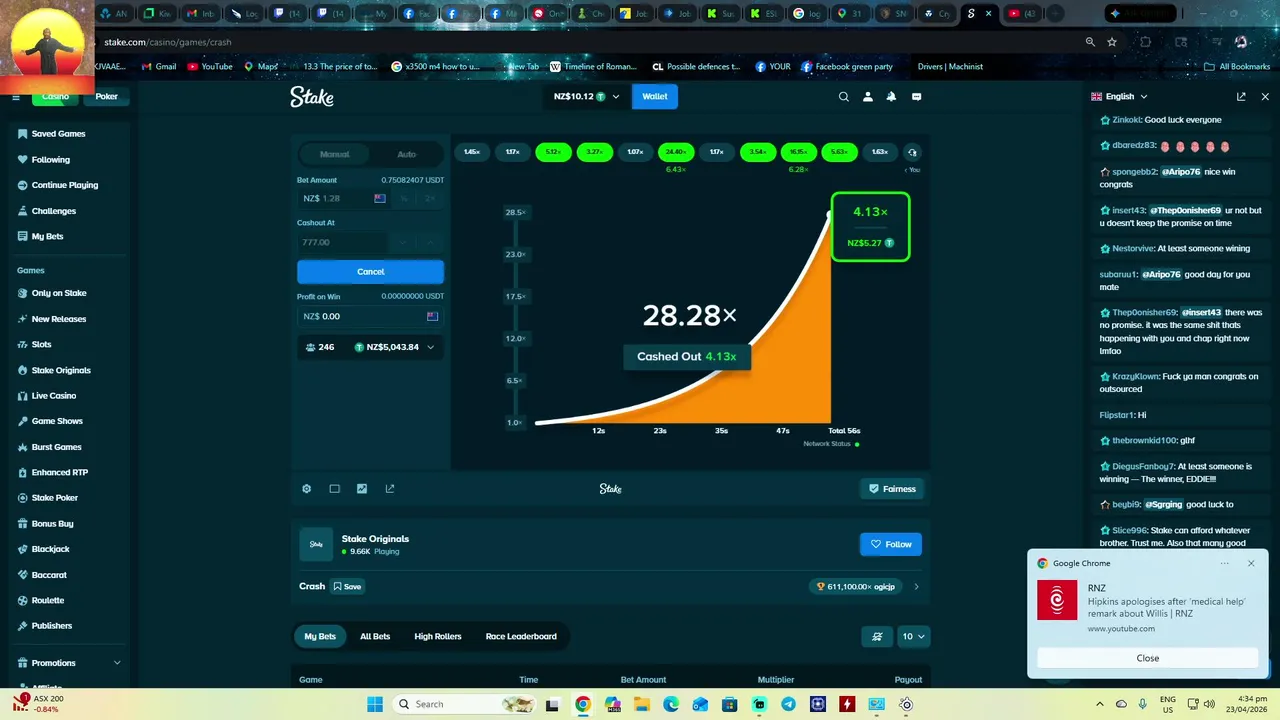
Task: Click the pop-out game icon
Action: click(390, 489)
